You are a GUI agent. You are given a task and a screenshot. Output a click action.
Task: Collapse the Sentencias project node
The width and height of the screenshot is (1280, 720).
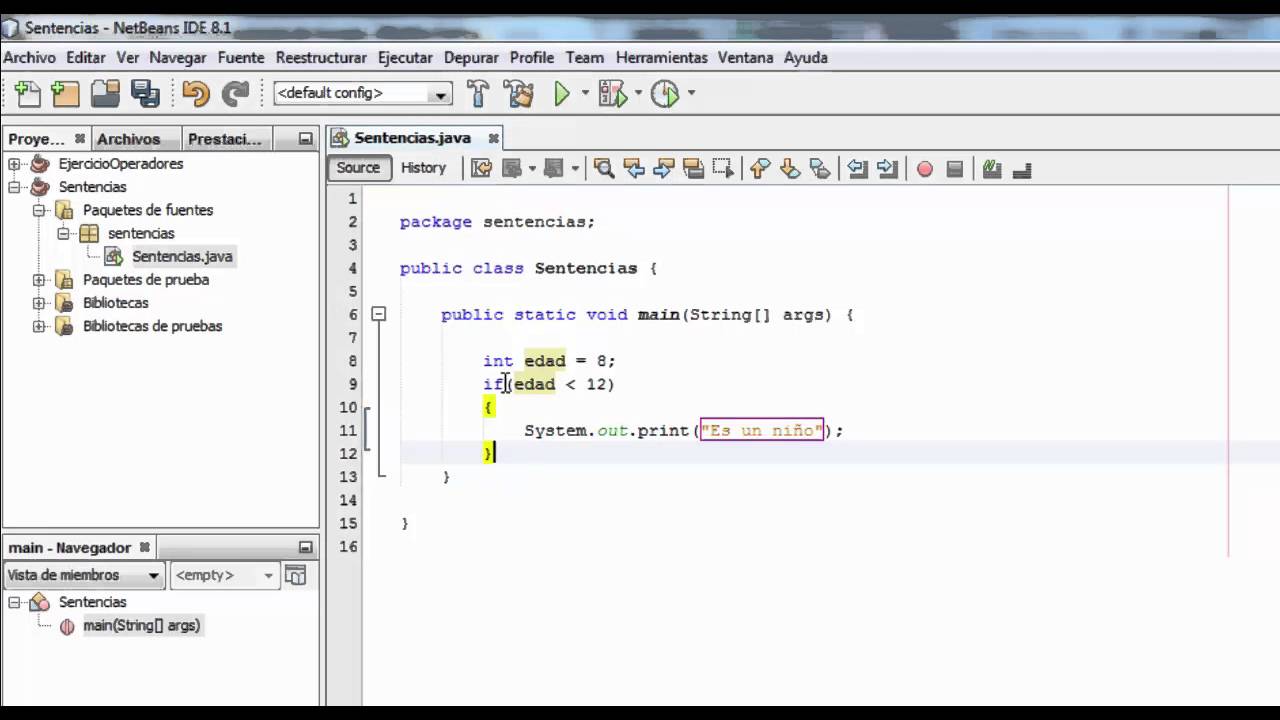[x=14, y=187]
